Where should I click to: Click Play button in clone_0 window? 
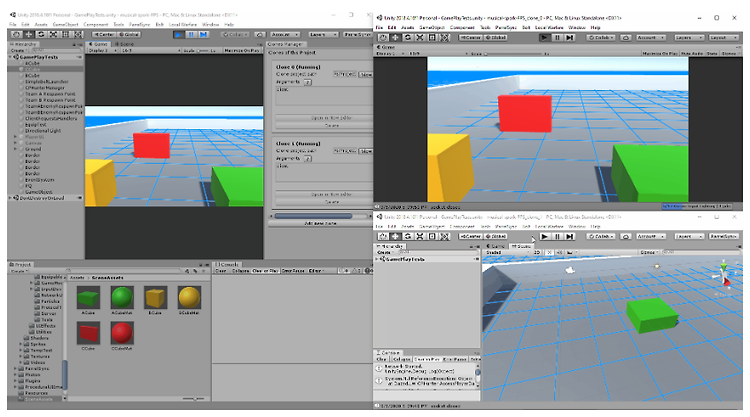pos(544,37)
